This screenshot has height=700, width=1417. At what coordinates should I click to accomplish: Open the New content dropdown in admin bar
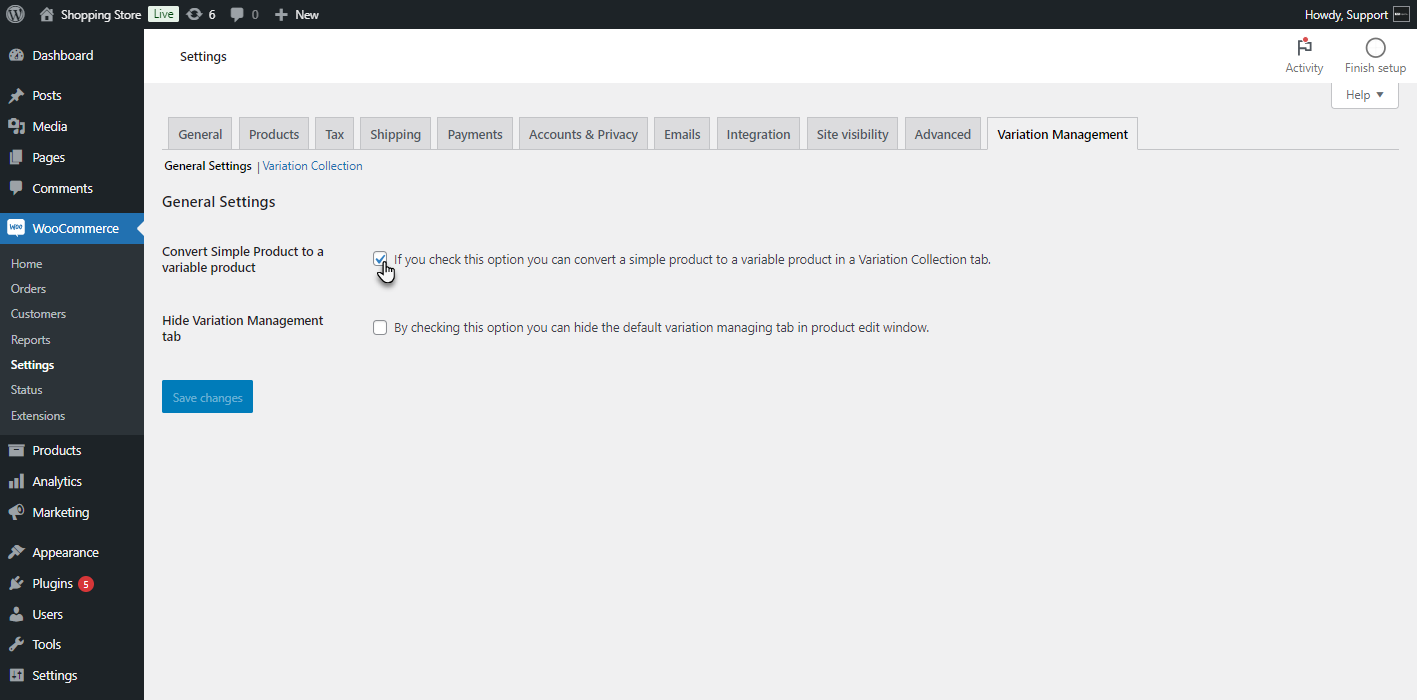pyautogui.click(x=297, y=14)
